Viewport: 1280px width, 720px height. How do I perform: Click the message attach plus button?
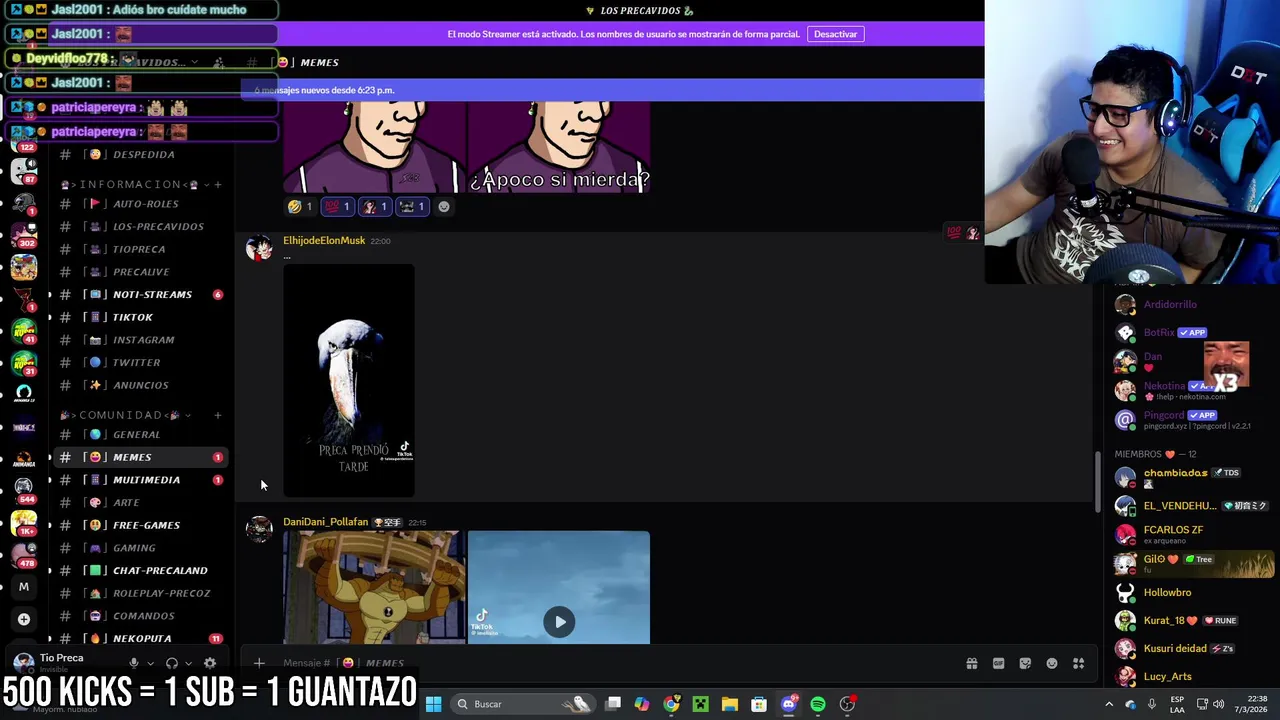point(259,663)
